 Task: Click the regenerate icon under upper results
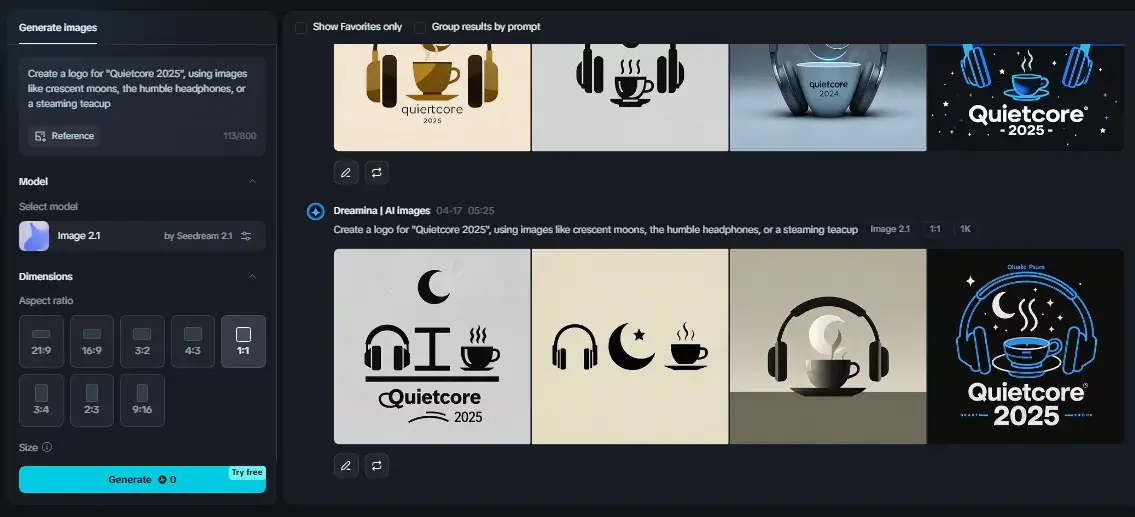click(x=376, y=172)
